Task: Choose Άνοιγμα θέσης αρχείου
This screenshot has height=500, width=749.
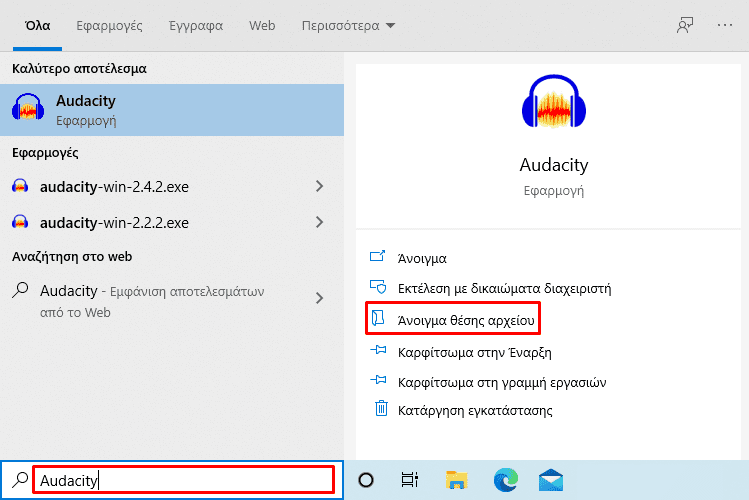Action: pyautogui.click(x=466, y=320)
